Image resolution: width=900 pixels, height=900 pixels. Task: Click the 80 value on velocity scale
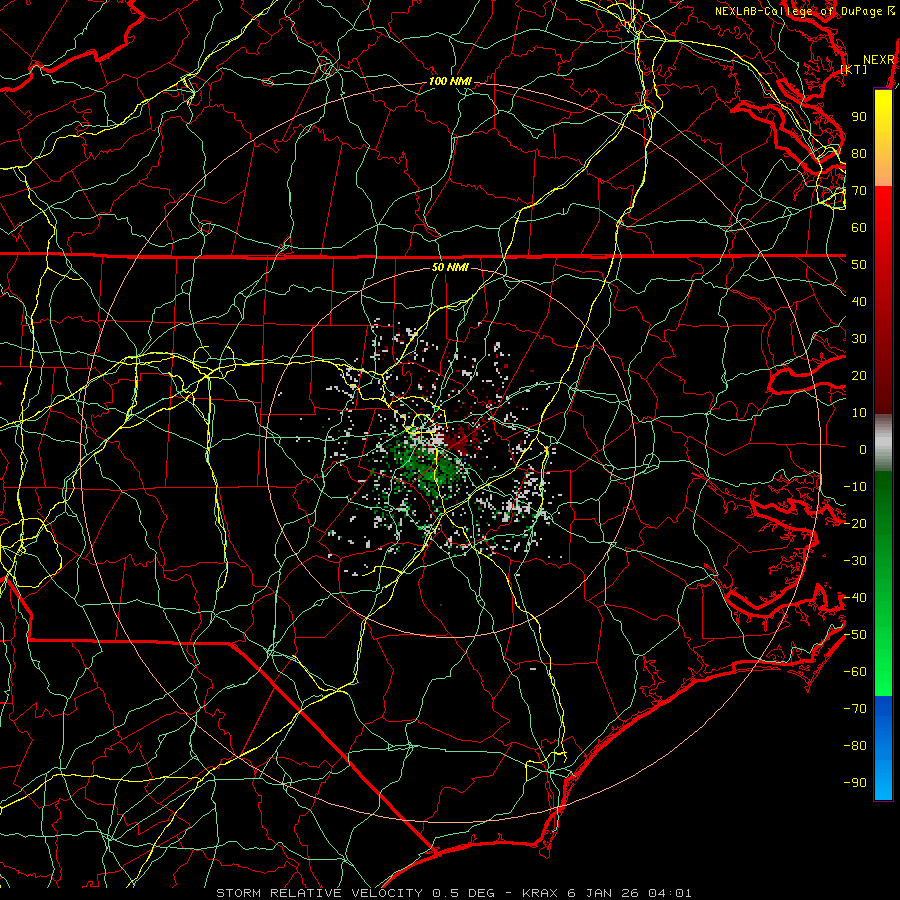[x=859, y=153]
